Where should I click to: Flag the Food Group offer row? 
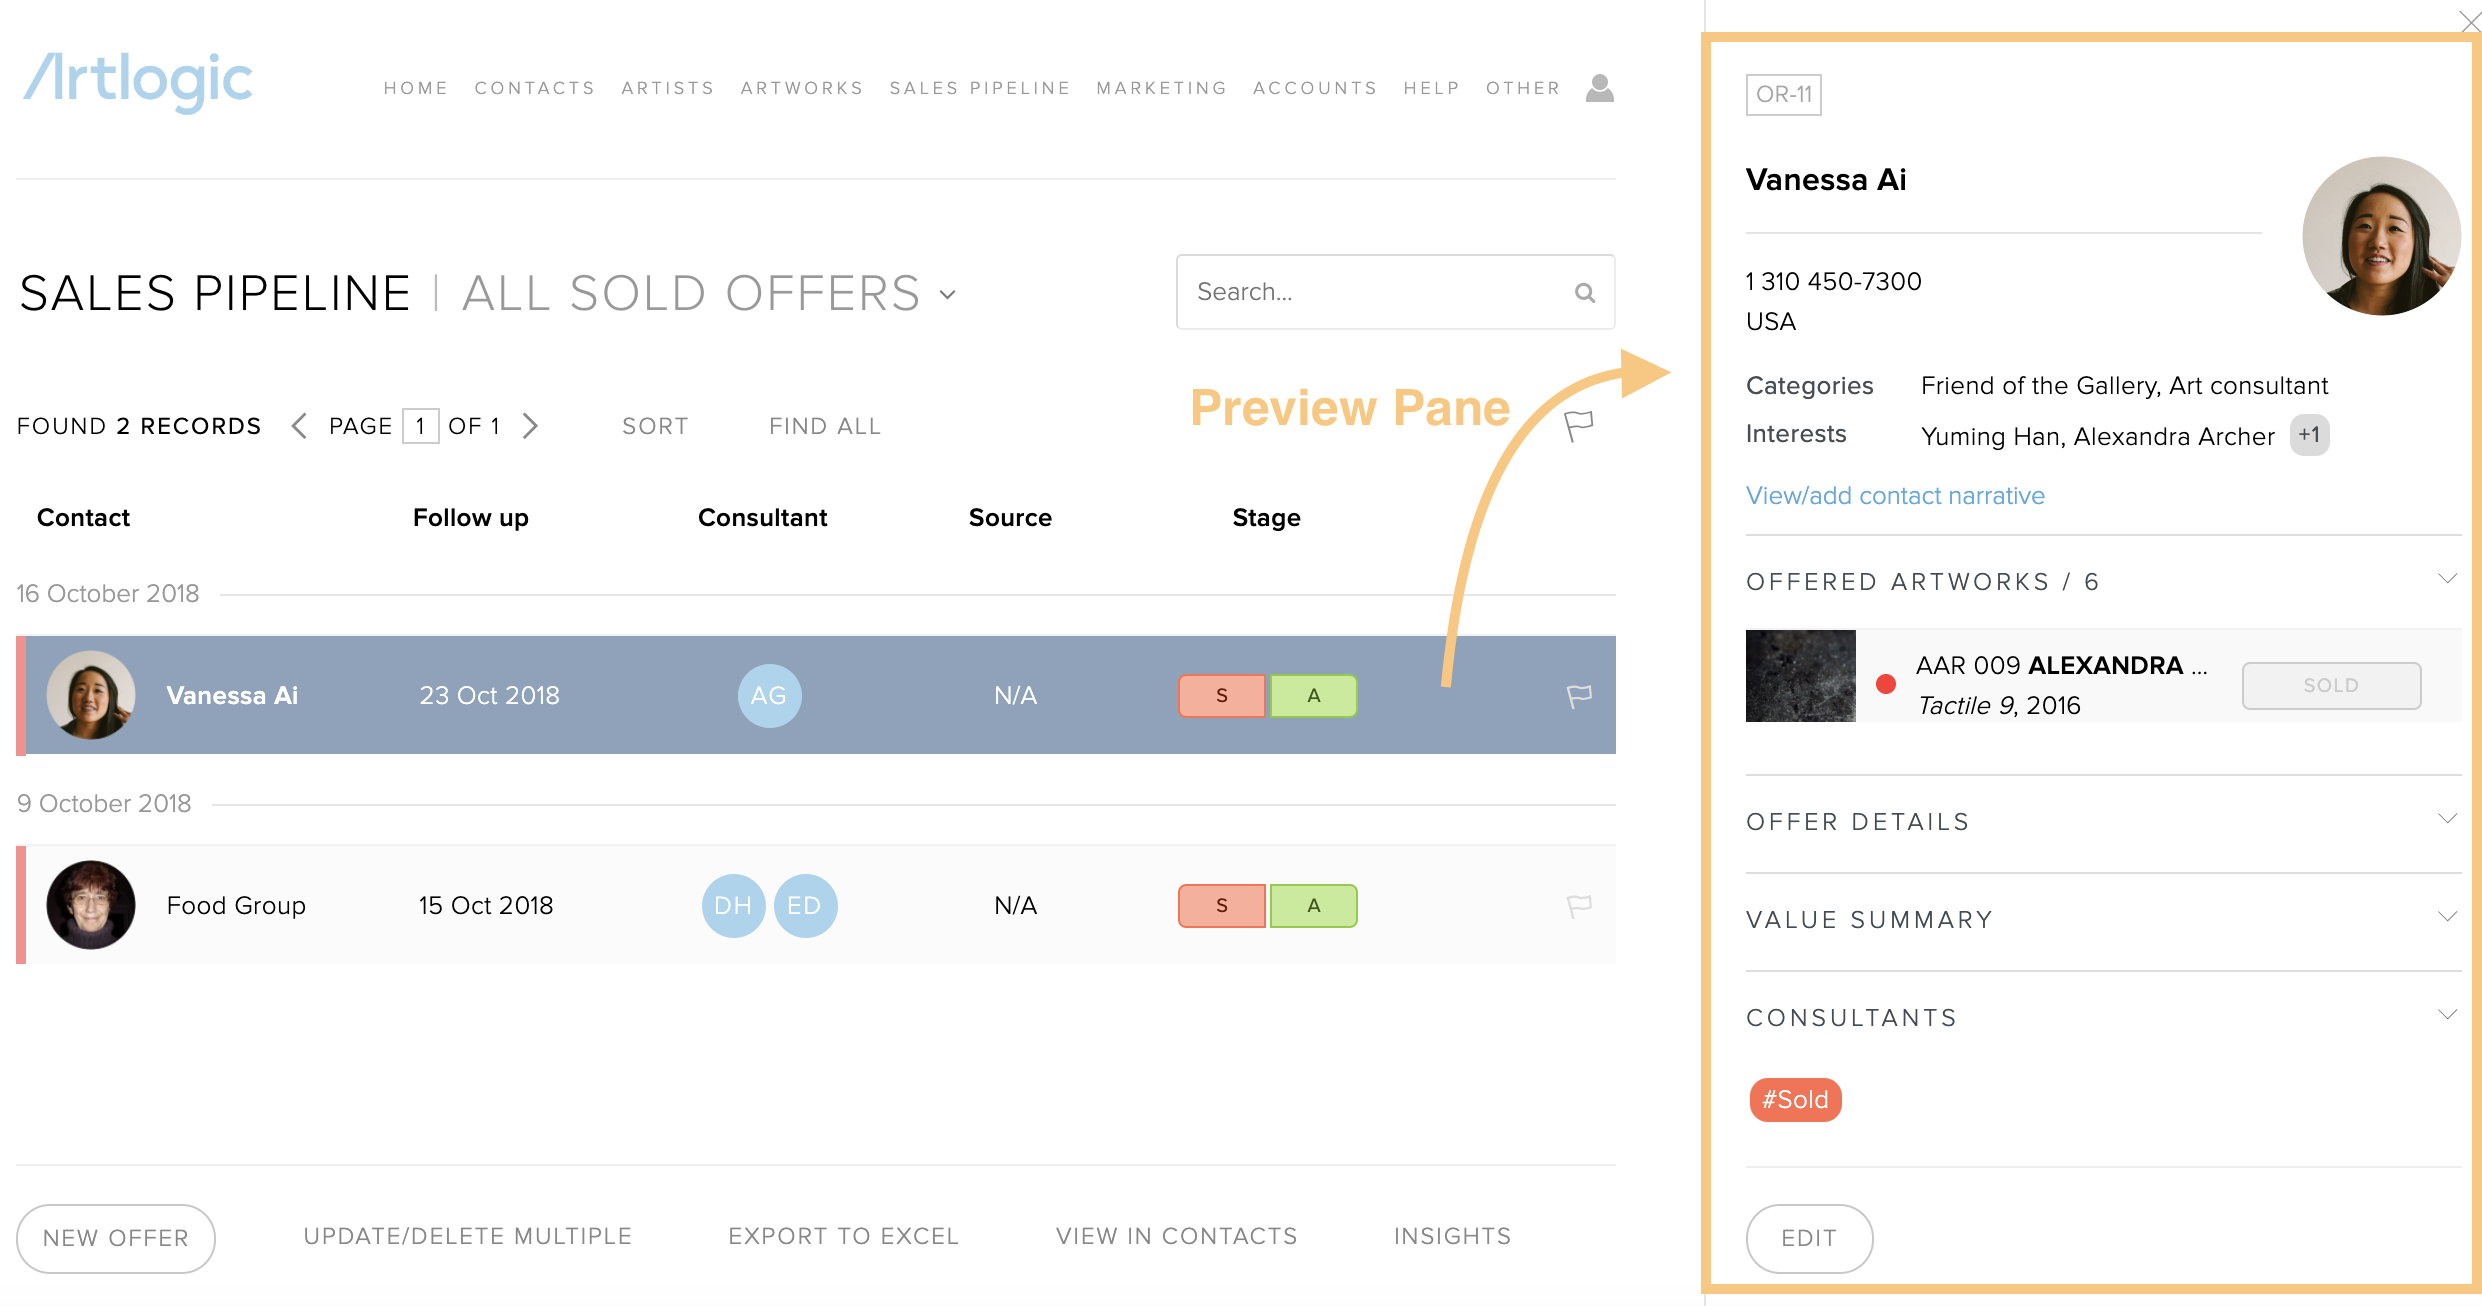(x=1579, y=906)
